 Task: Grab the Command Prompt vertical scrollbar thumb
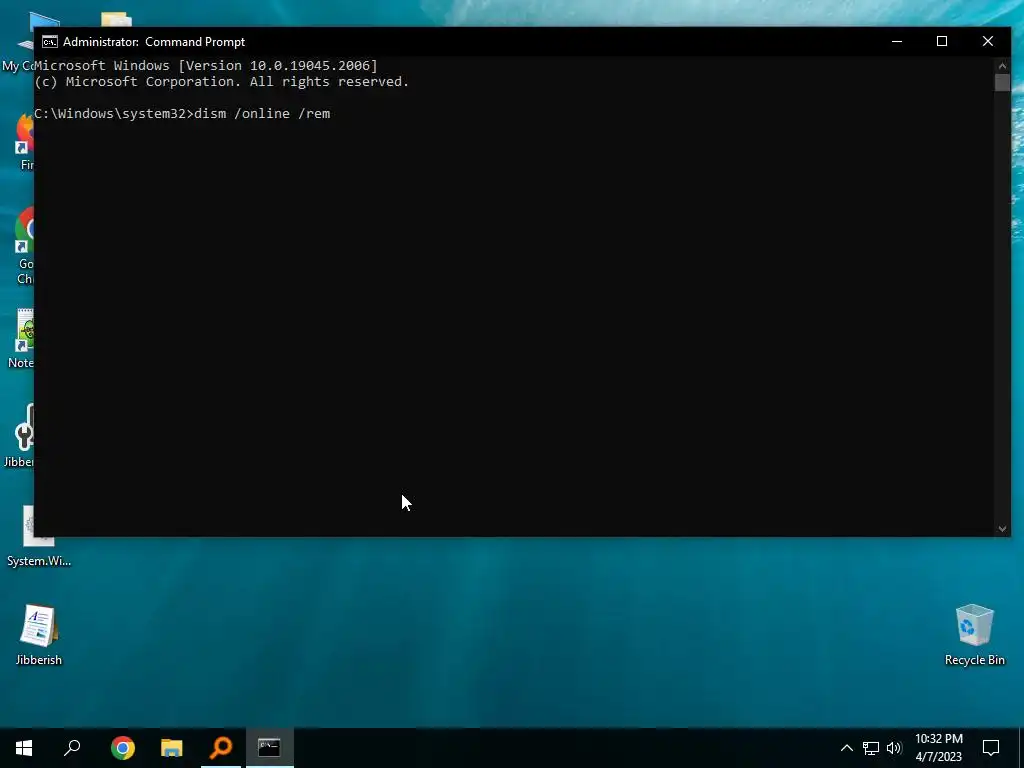click(x=1002, y=82)
